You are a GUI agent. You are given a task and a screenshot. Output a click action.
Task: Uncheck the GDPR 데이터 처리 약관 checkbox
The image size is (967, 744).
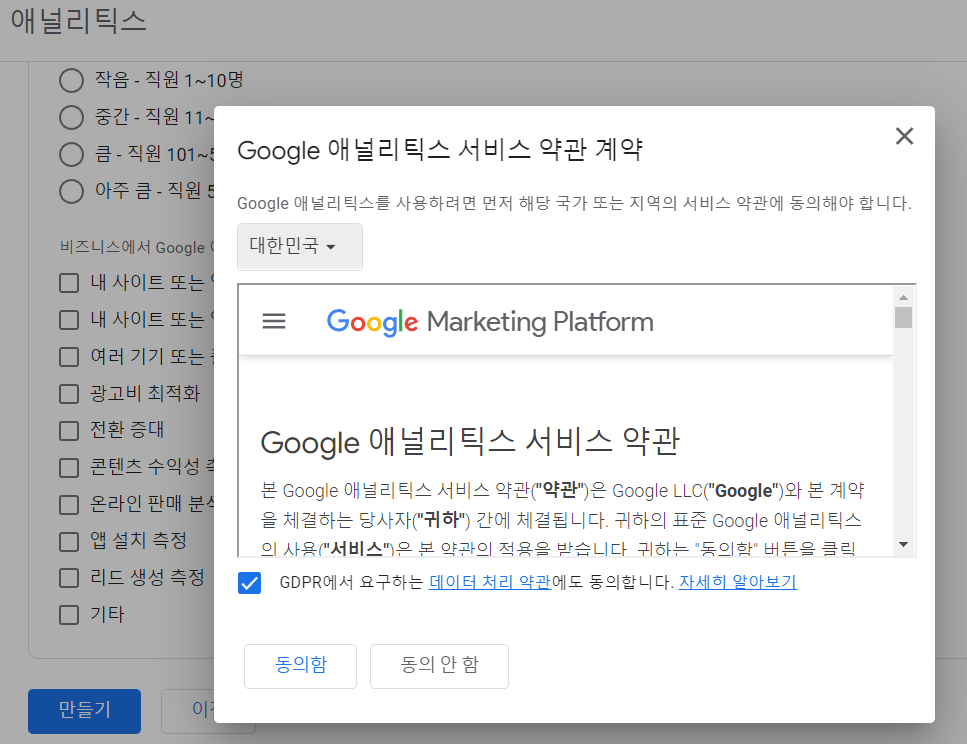[249, 583]
